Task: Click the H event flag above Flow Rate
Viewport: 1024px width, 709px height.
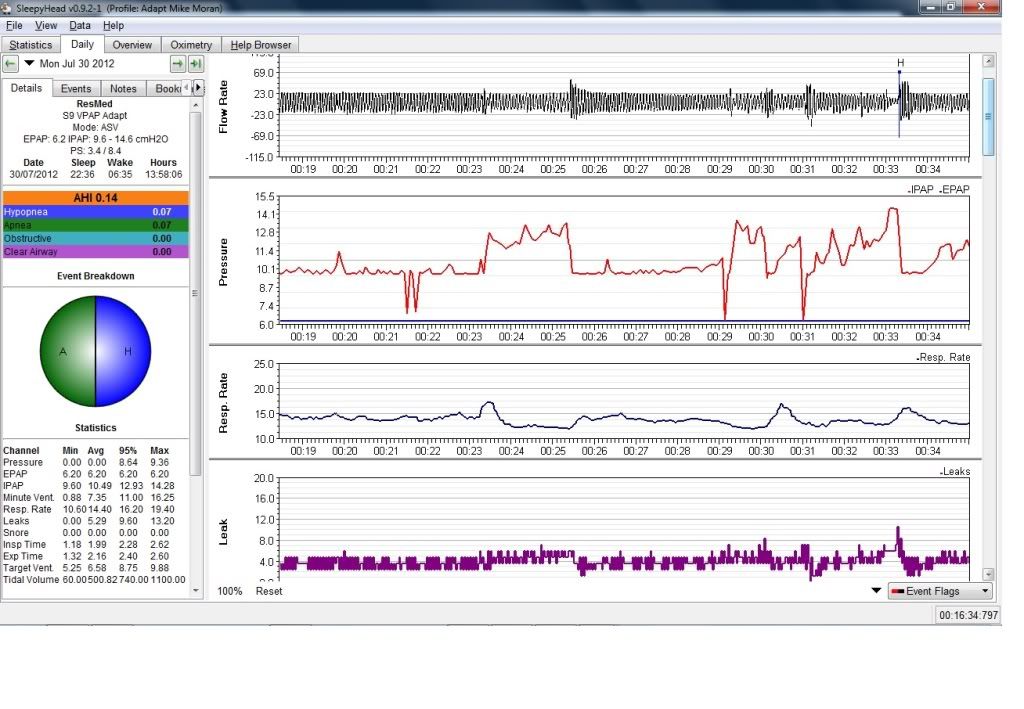Action: coord(900,63)
